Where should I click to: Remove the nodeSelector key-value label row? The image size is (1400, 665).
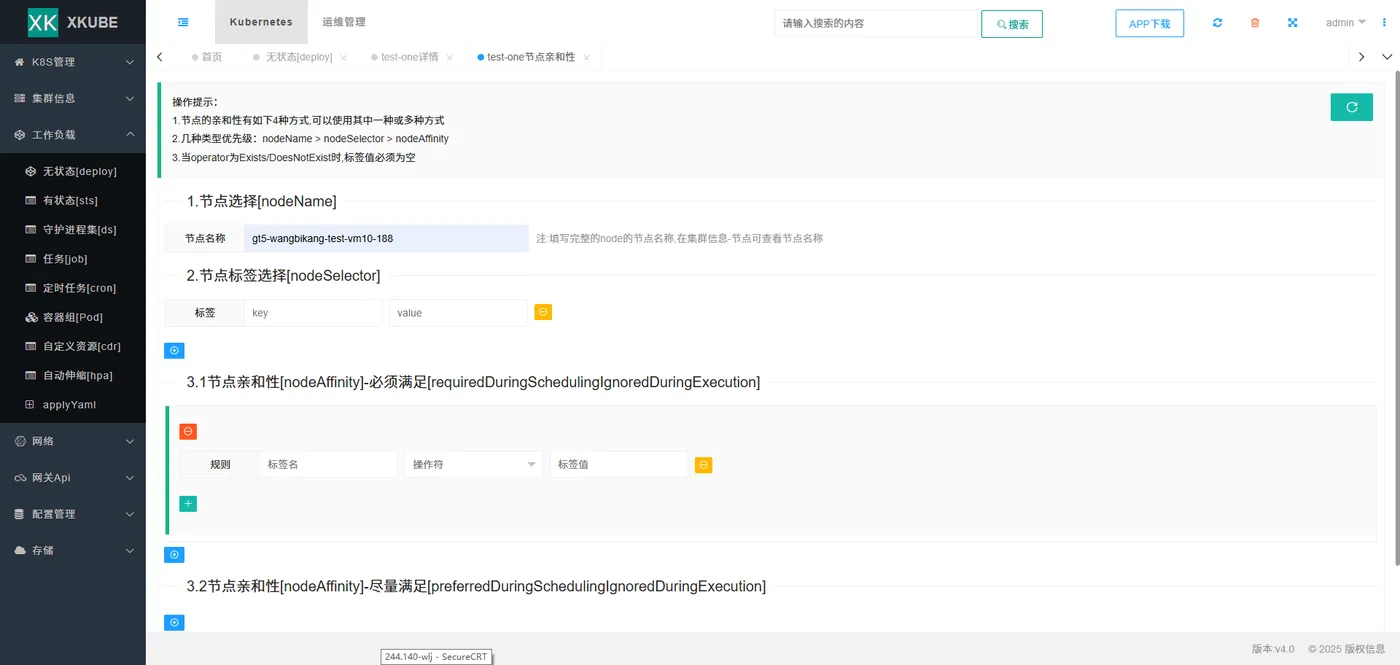(543, 312)
